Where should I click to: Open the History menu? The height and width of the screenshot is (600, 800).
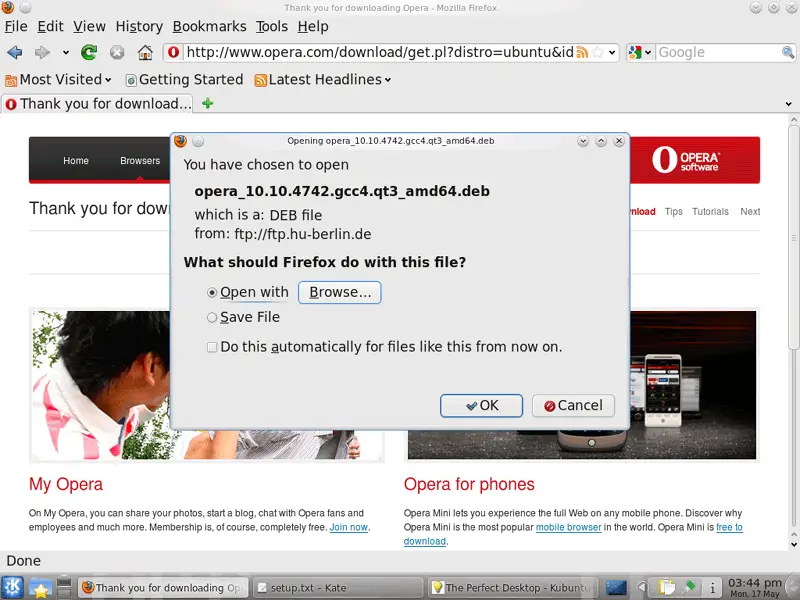click(x=138, y=26)
